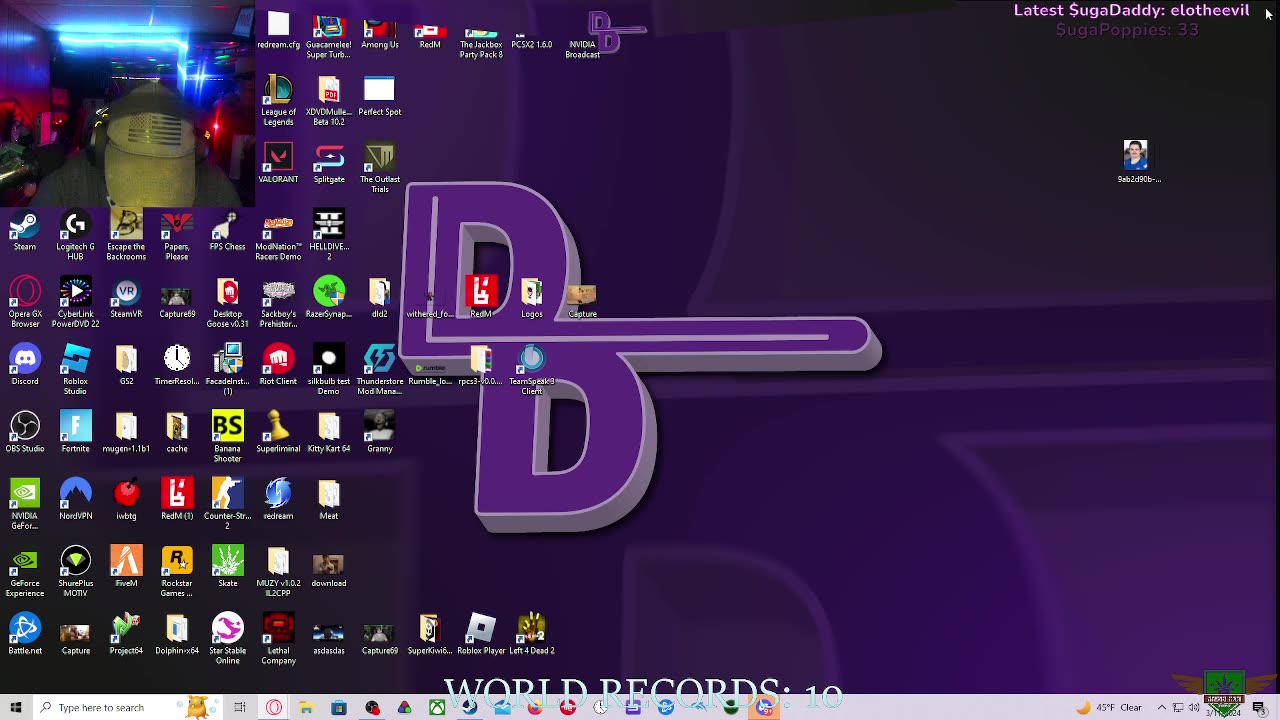The height and width of the screenshot is (720, 1280).
Task: Launch SteamVR desktop shortcut
Action: tap(126, 299)
